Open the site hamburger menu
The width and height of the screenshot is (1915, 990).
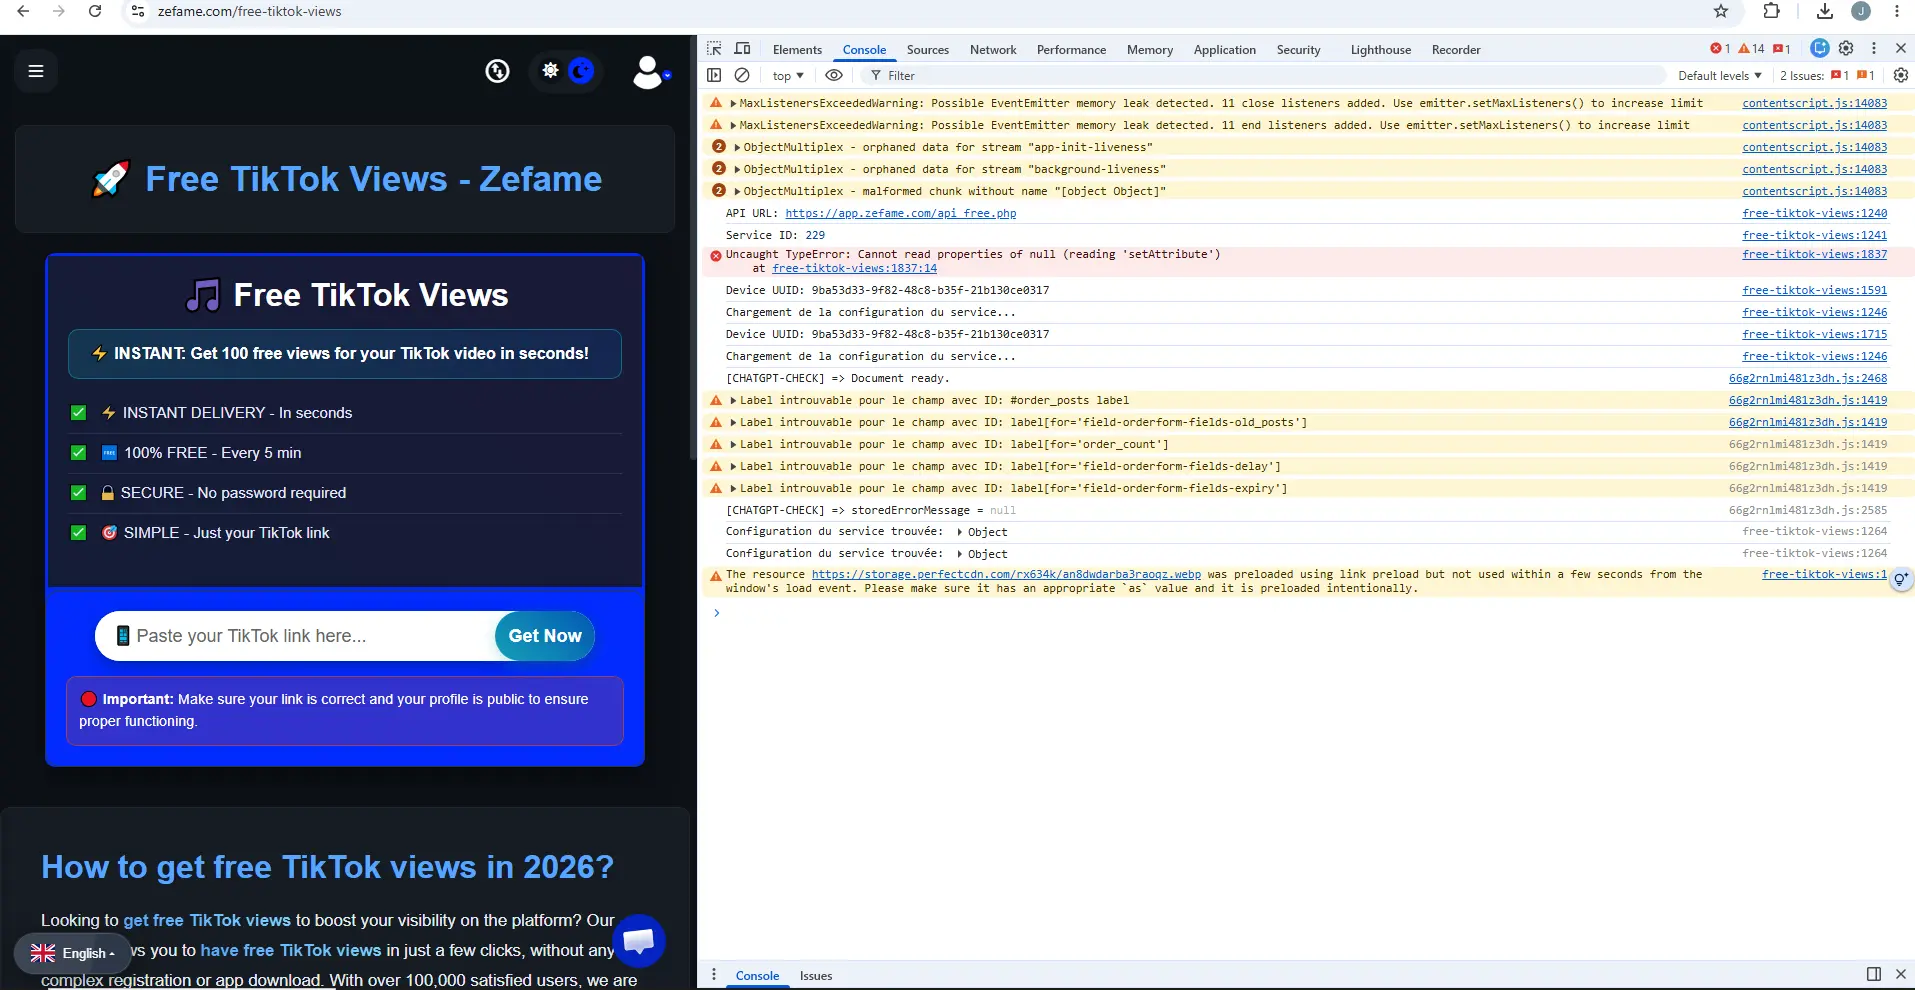36,71
